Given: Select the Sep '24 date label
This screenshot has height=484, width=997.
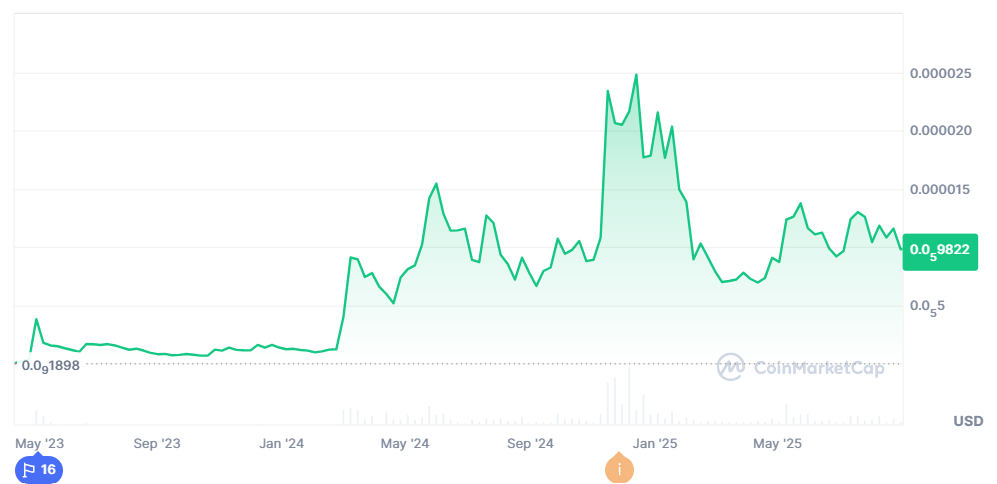Looking at the screenshot, I should coord(531,443).
